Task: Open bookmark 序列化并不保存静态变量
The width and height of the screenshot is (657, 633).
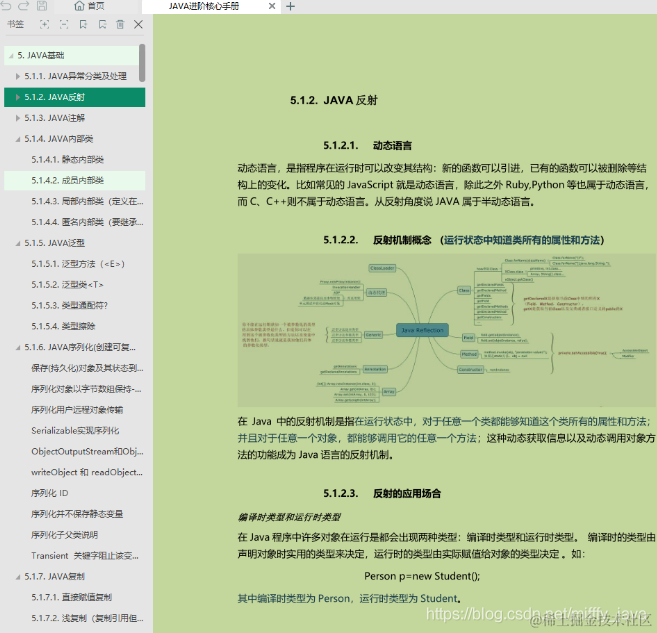Action: 77,514
